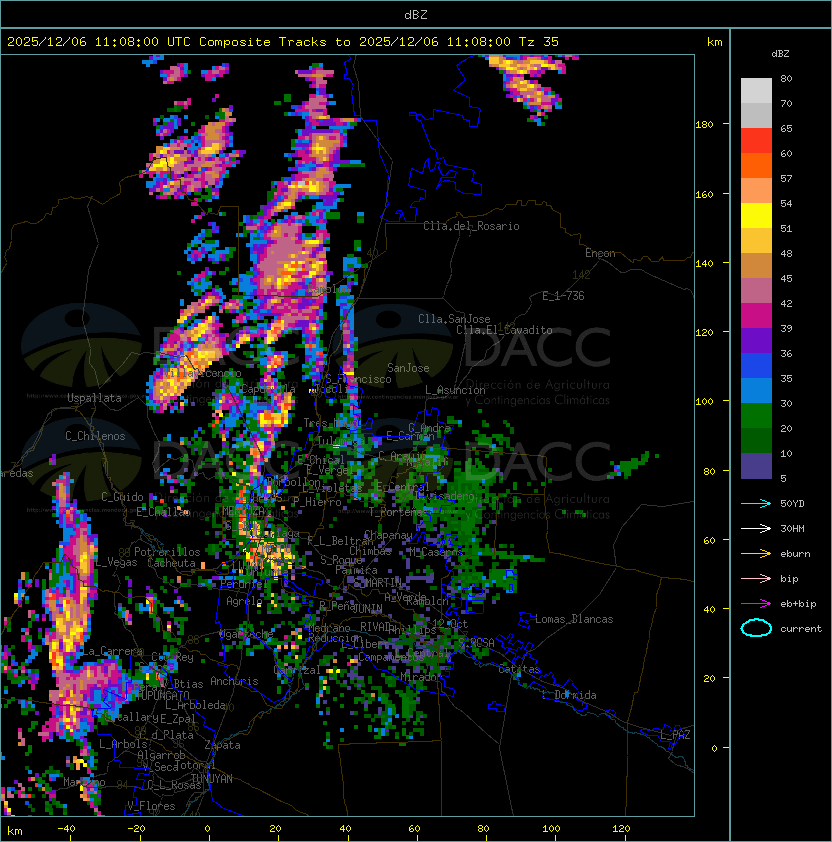
Task: Click the 120 km horizontal axis tick
Action: (x=621, y=829)
